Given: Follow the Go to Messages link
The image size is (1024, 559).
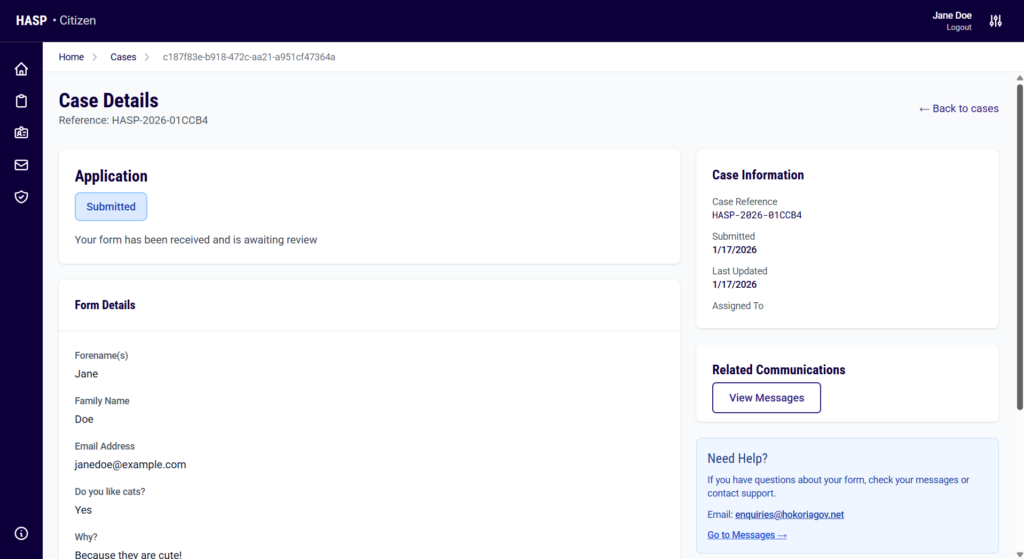Looking at the screenshot, I should click(746, 535).
